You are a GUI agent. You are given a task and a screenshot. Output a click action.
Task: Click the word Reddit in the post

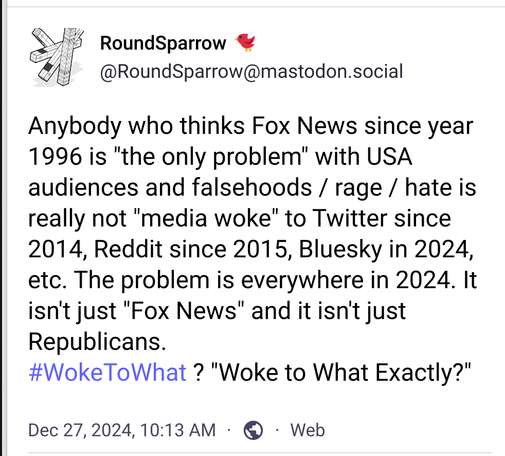pyautogui.click(x=128, y=249)
